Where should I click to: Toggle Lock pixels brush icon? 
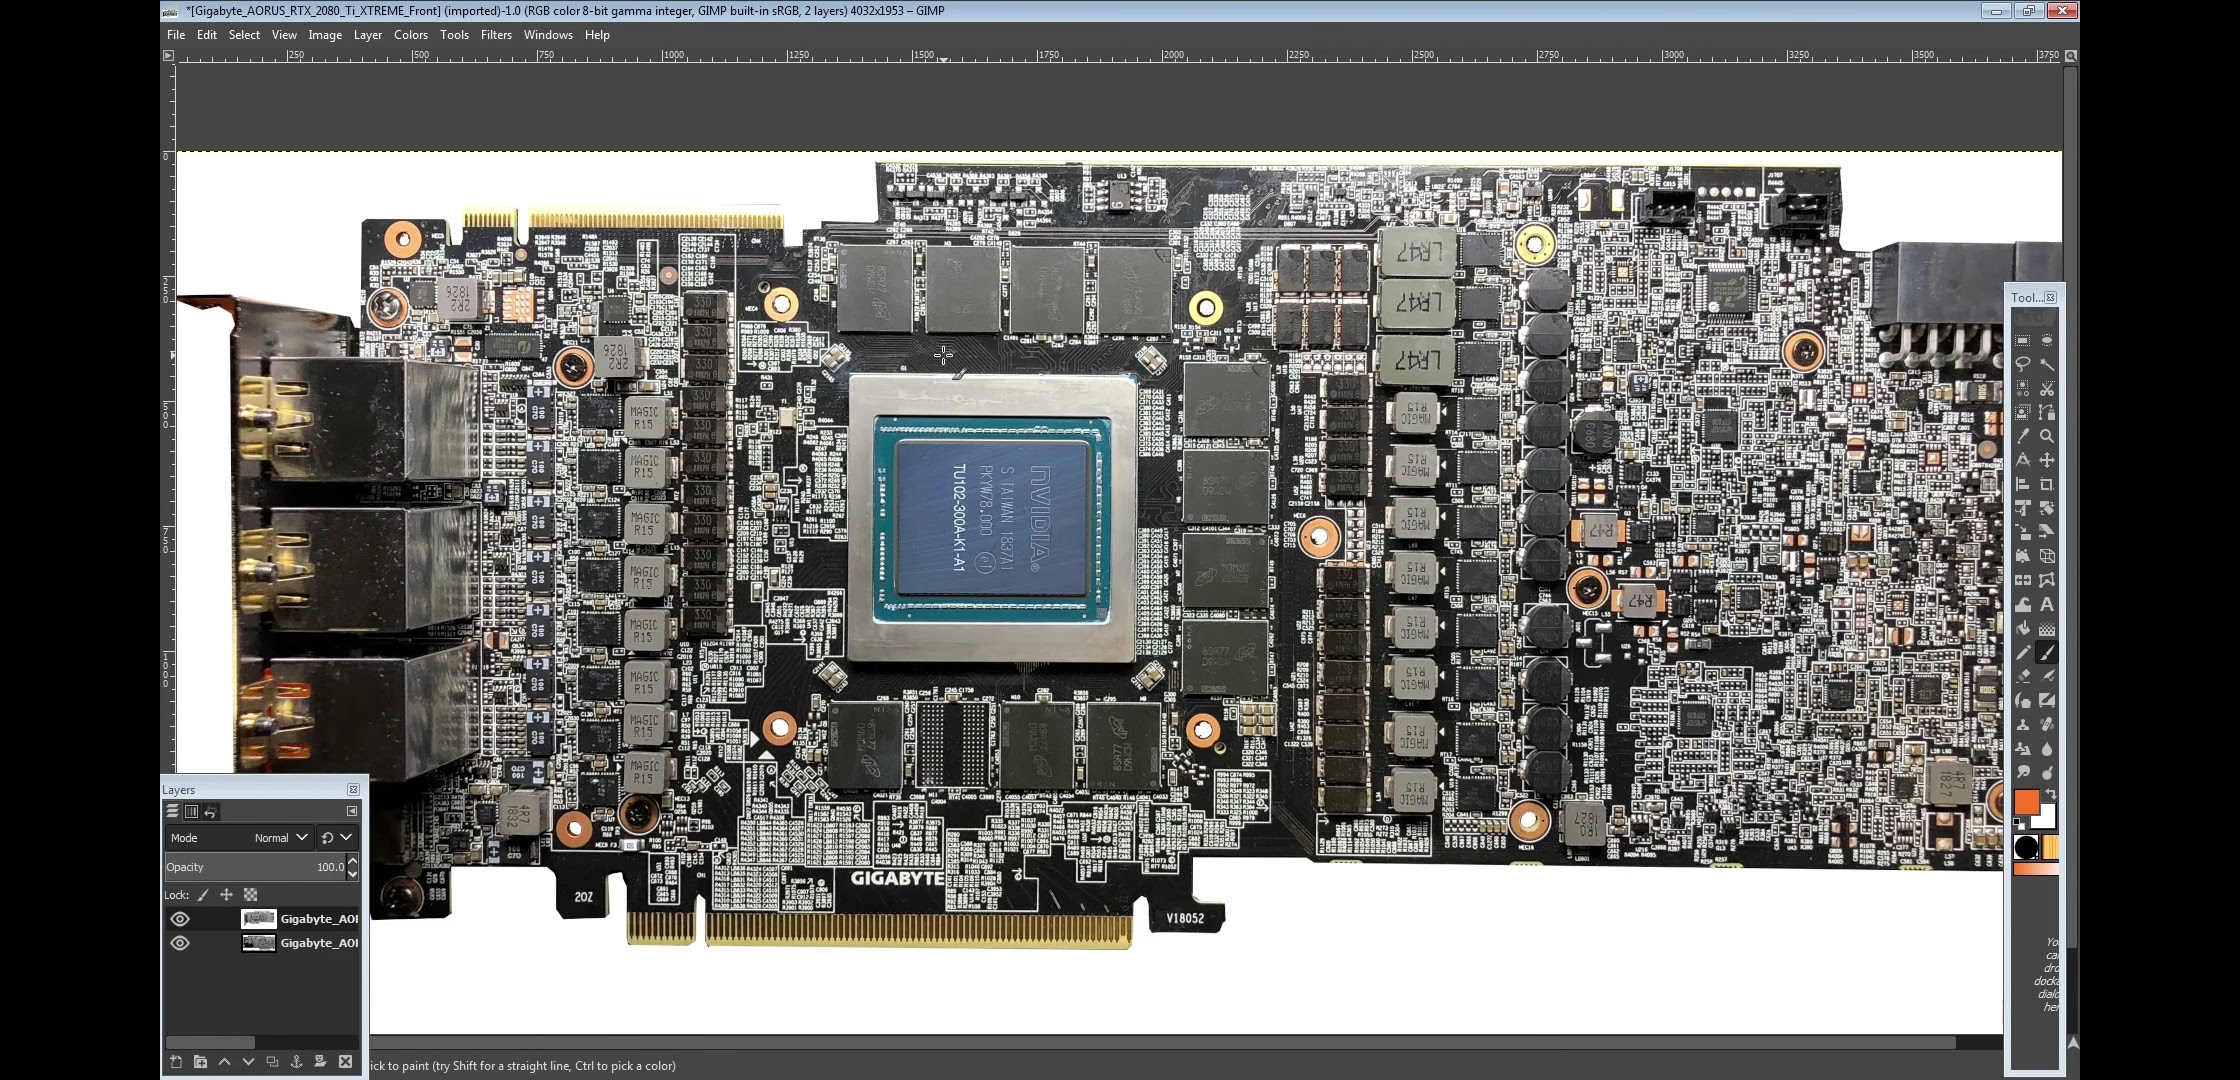click(203, 895)
